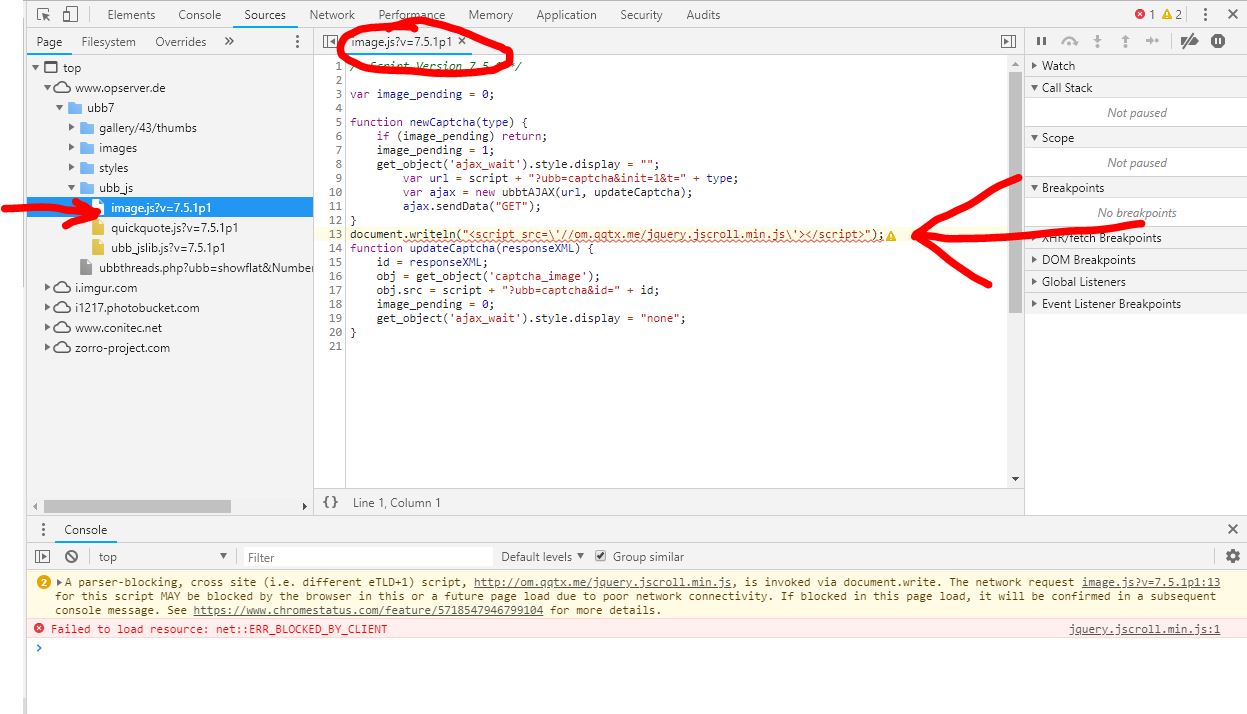The image size is (1247, 714).
Task: Click the console Filter input field
Action: [x=368, y=557]
